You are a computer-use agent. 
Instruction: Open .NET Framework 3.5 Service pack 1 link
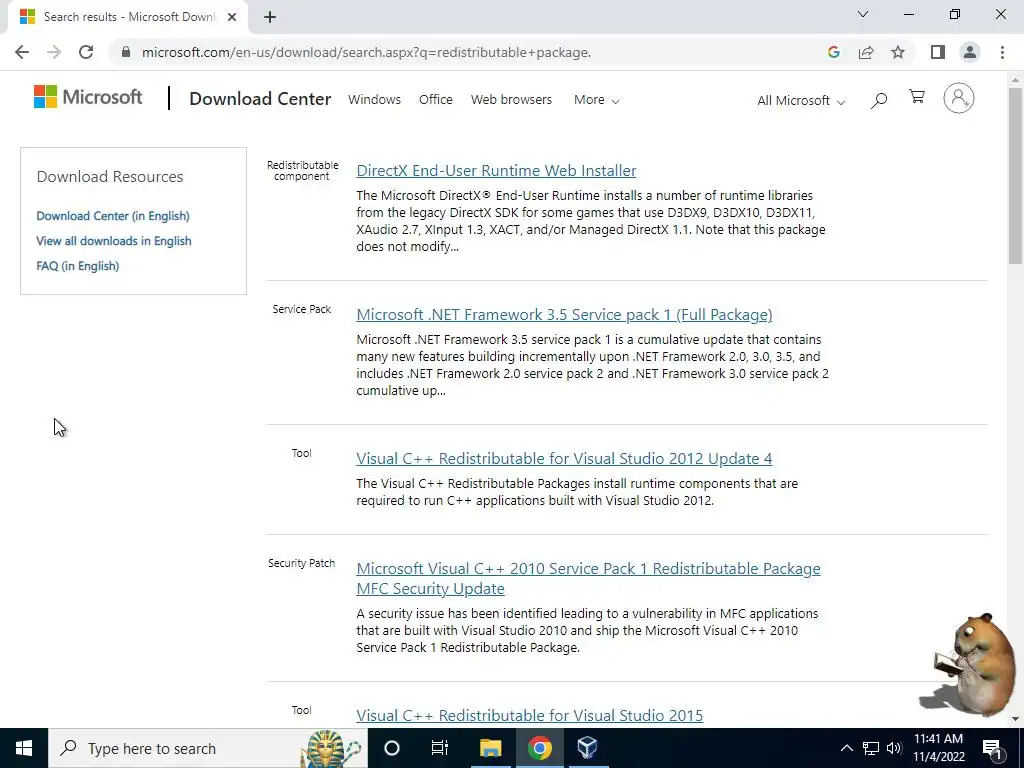[x=564, y=315]
